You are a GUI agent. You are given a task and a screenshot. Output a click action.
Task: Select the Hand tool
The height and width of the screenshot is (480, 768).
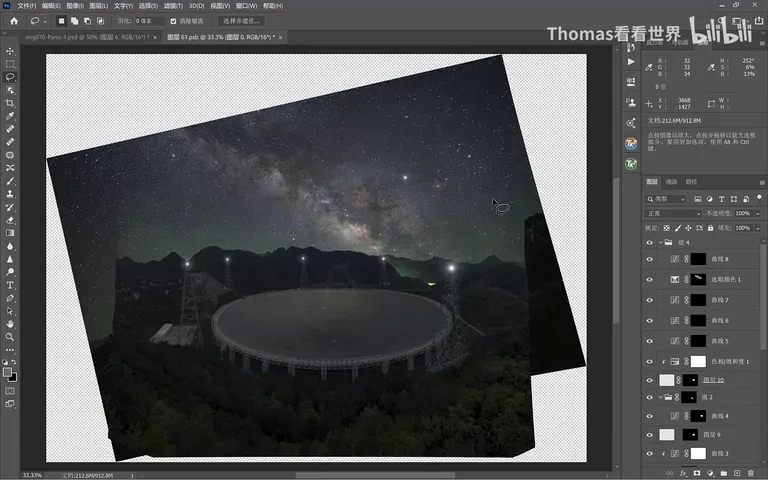[10, 324]
